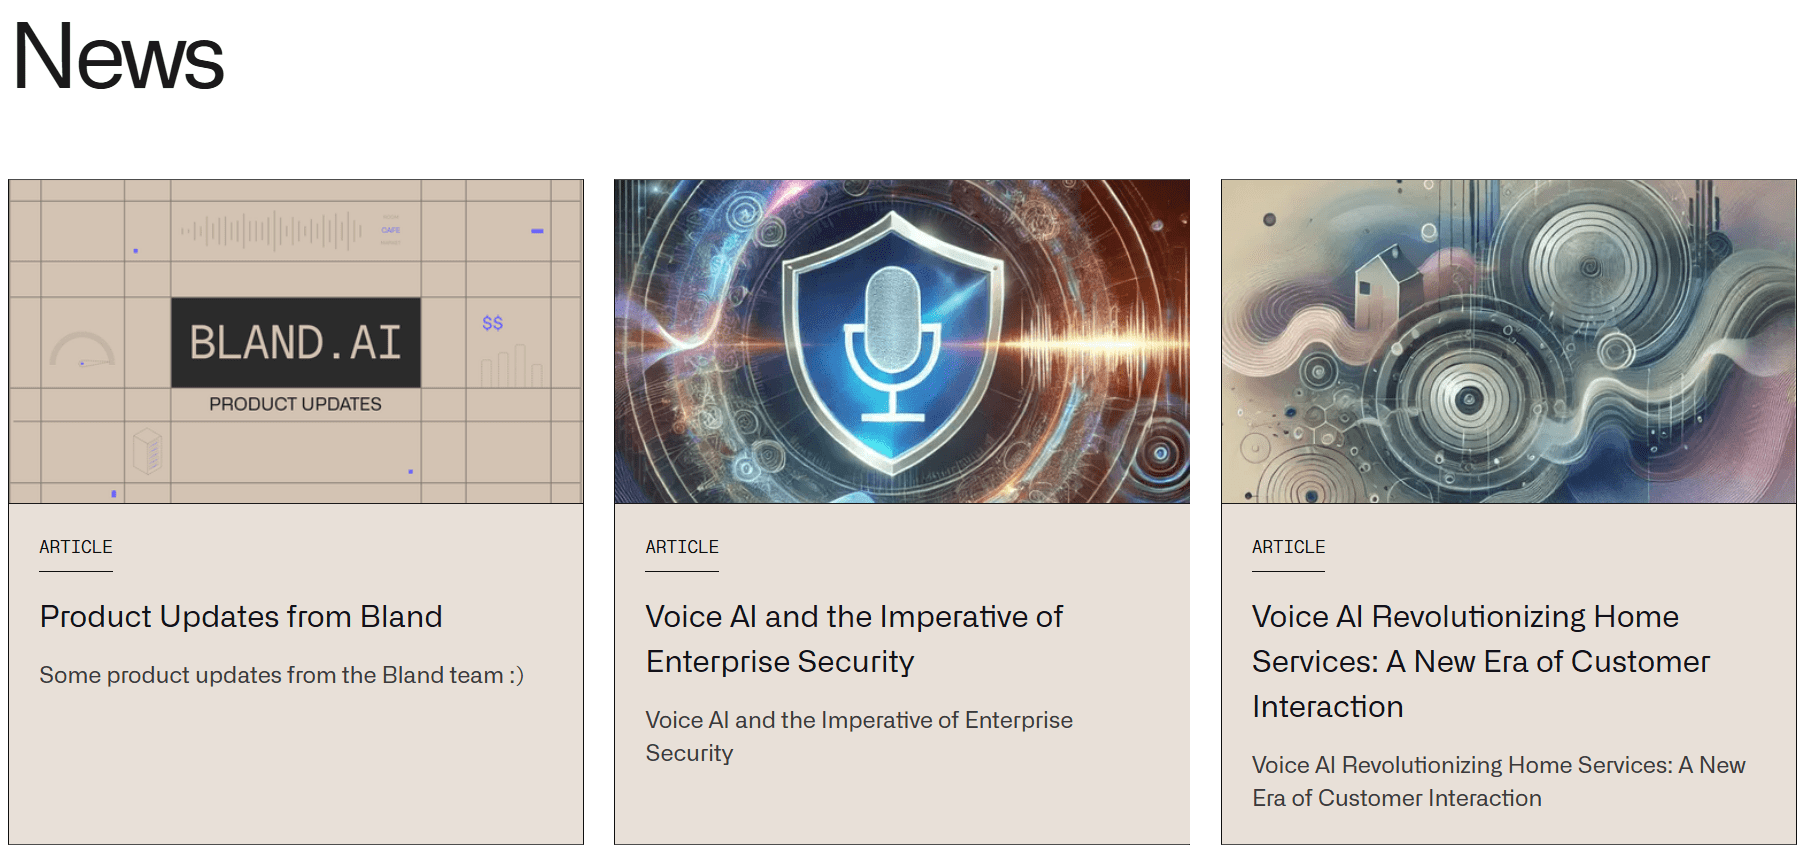1808x854 pixels.
Task: Open Voice AI and Enterprise Security article title
Action: (854, 639)
